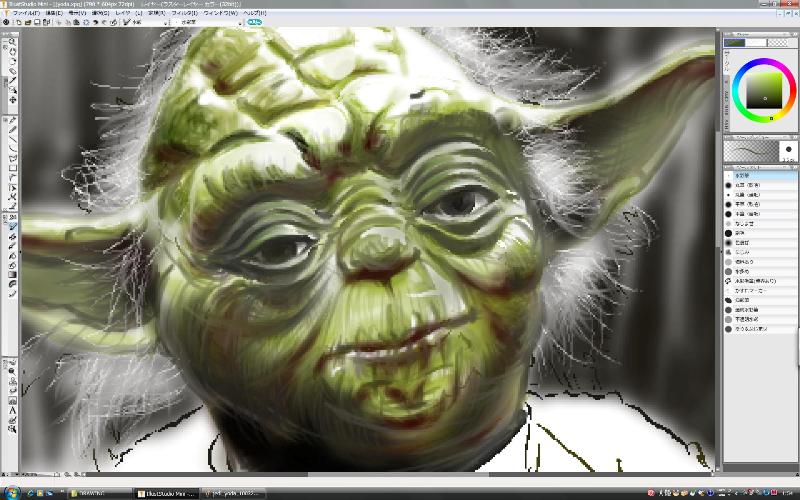Image resolution: width=800 pixels, height=500 pixels.
Task: Open the ウィンドウ(W) menu
Action: pyautogui.click(x=220, y=13)
